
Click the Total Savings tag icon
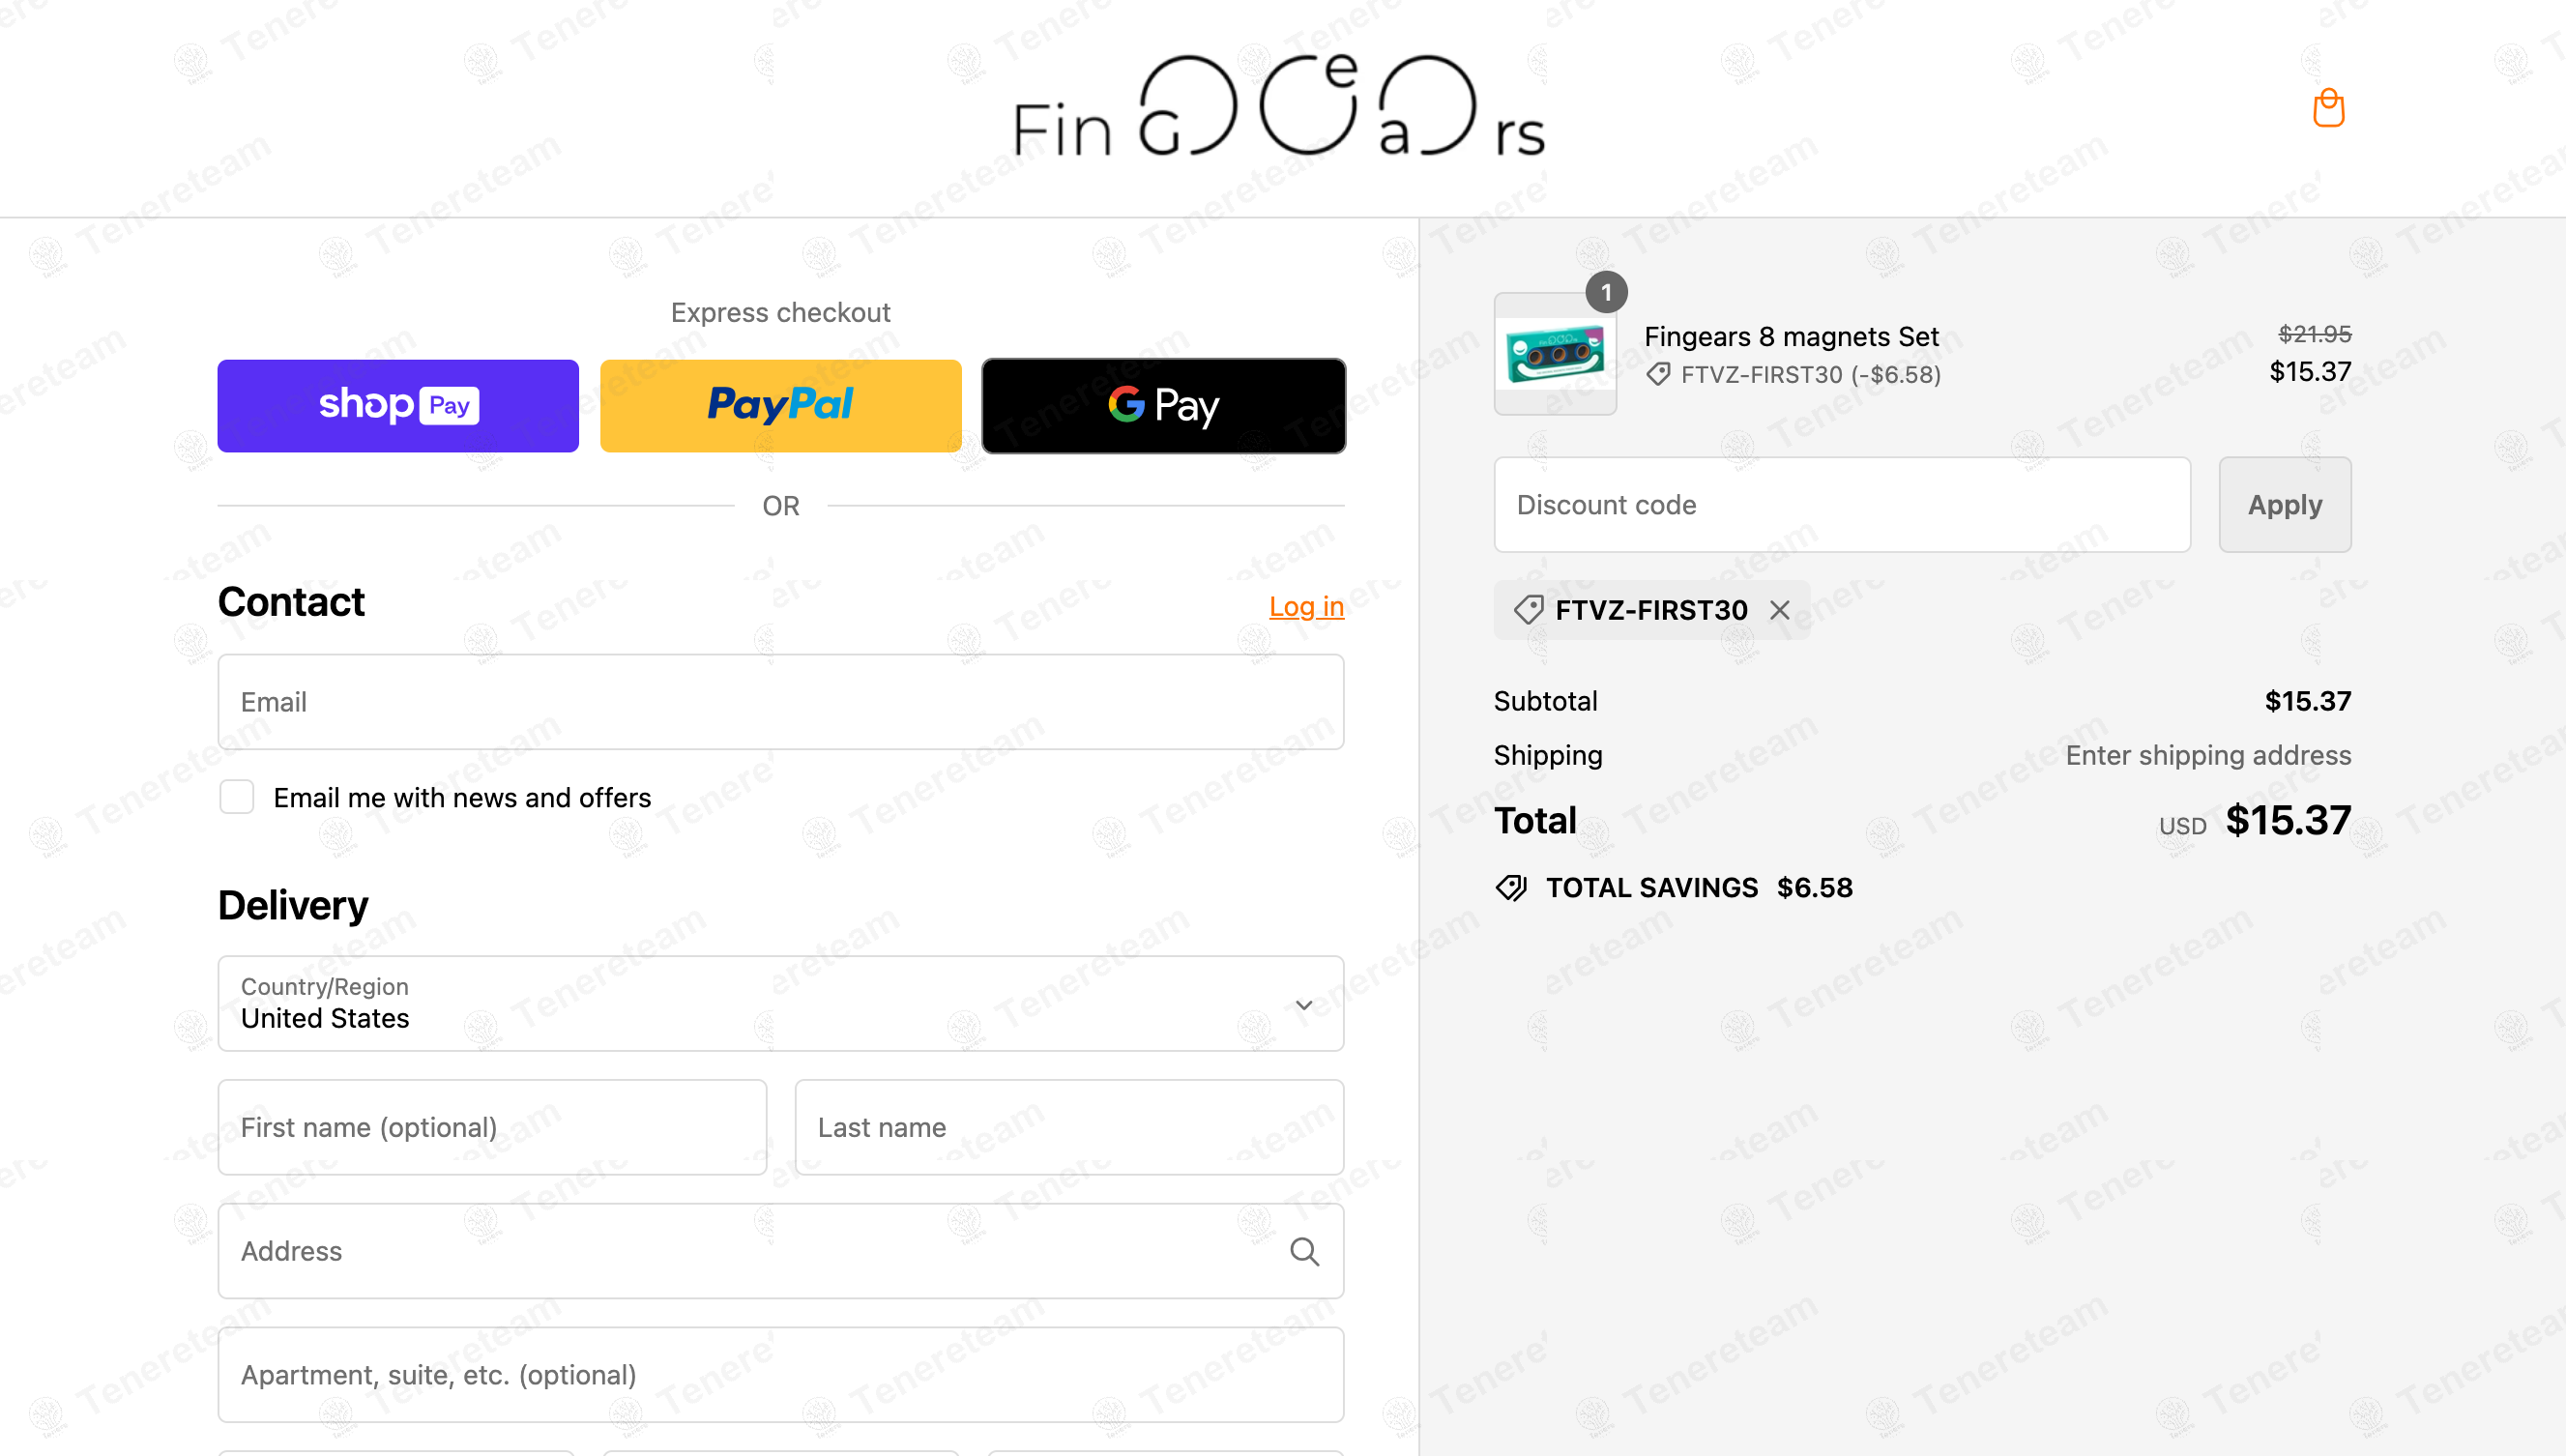click(x=1511, y=888)
